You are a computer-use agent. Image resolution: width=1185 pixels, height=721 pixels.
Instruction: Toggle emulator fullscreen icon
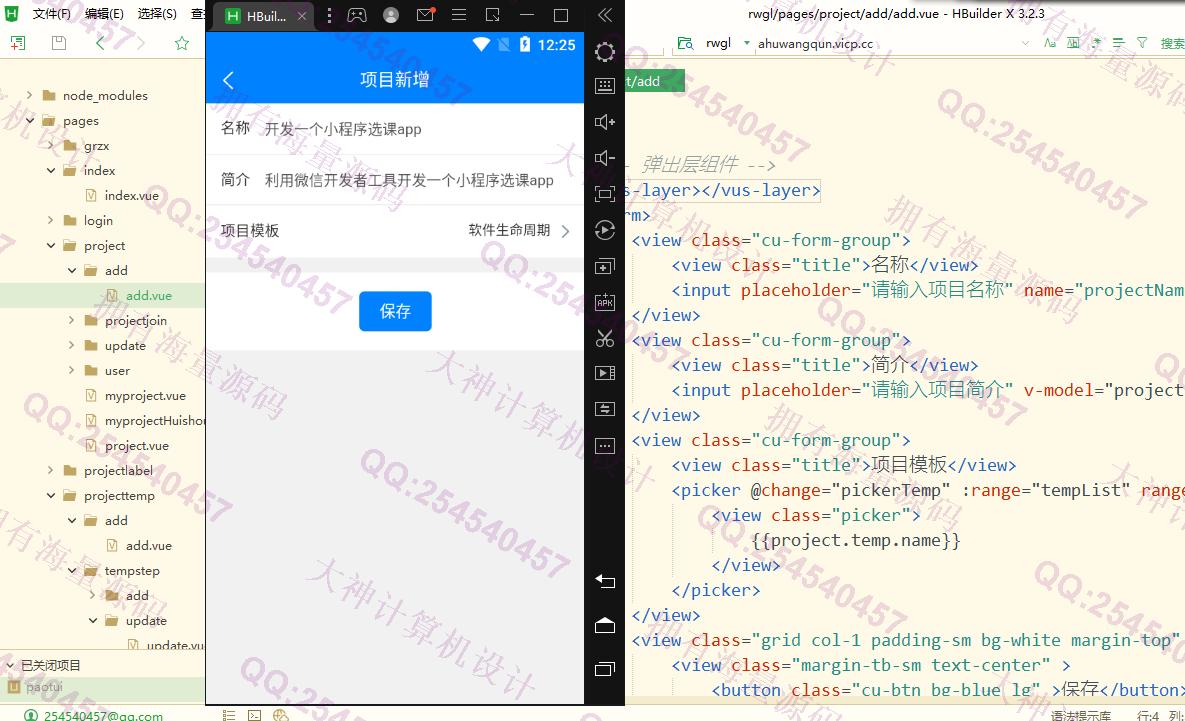605,194
